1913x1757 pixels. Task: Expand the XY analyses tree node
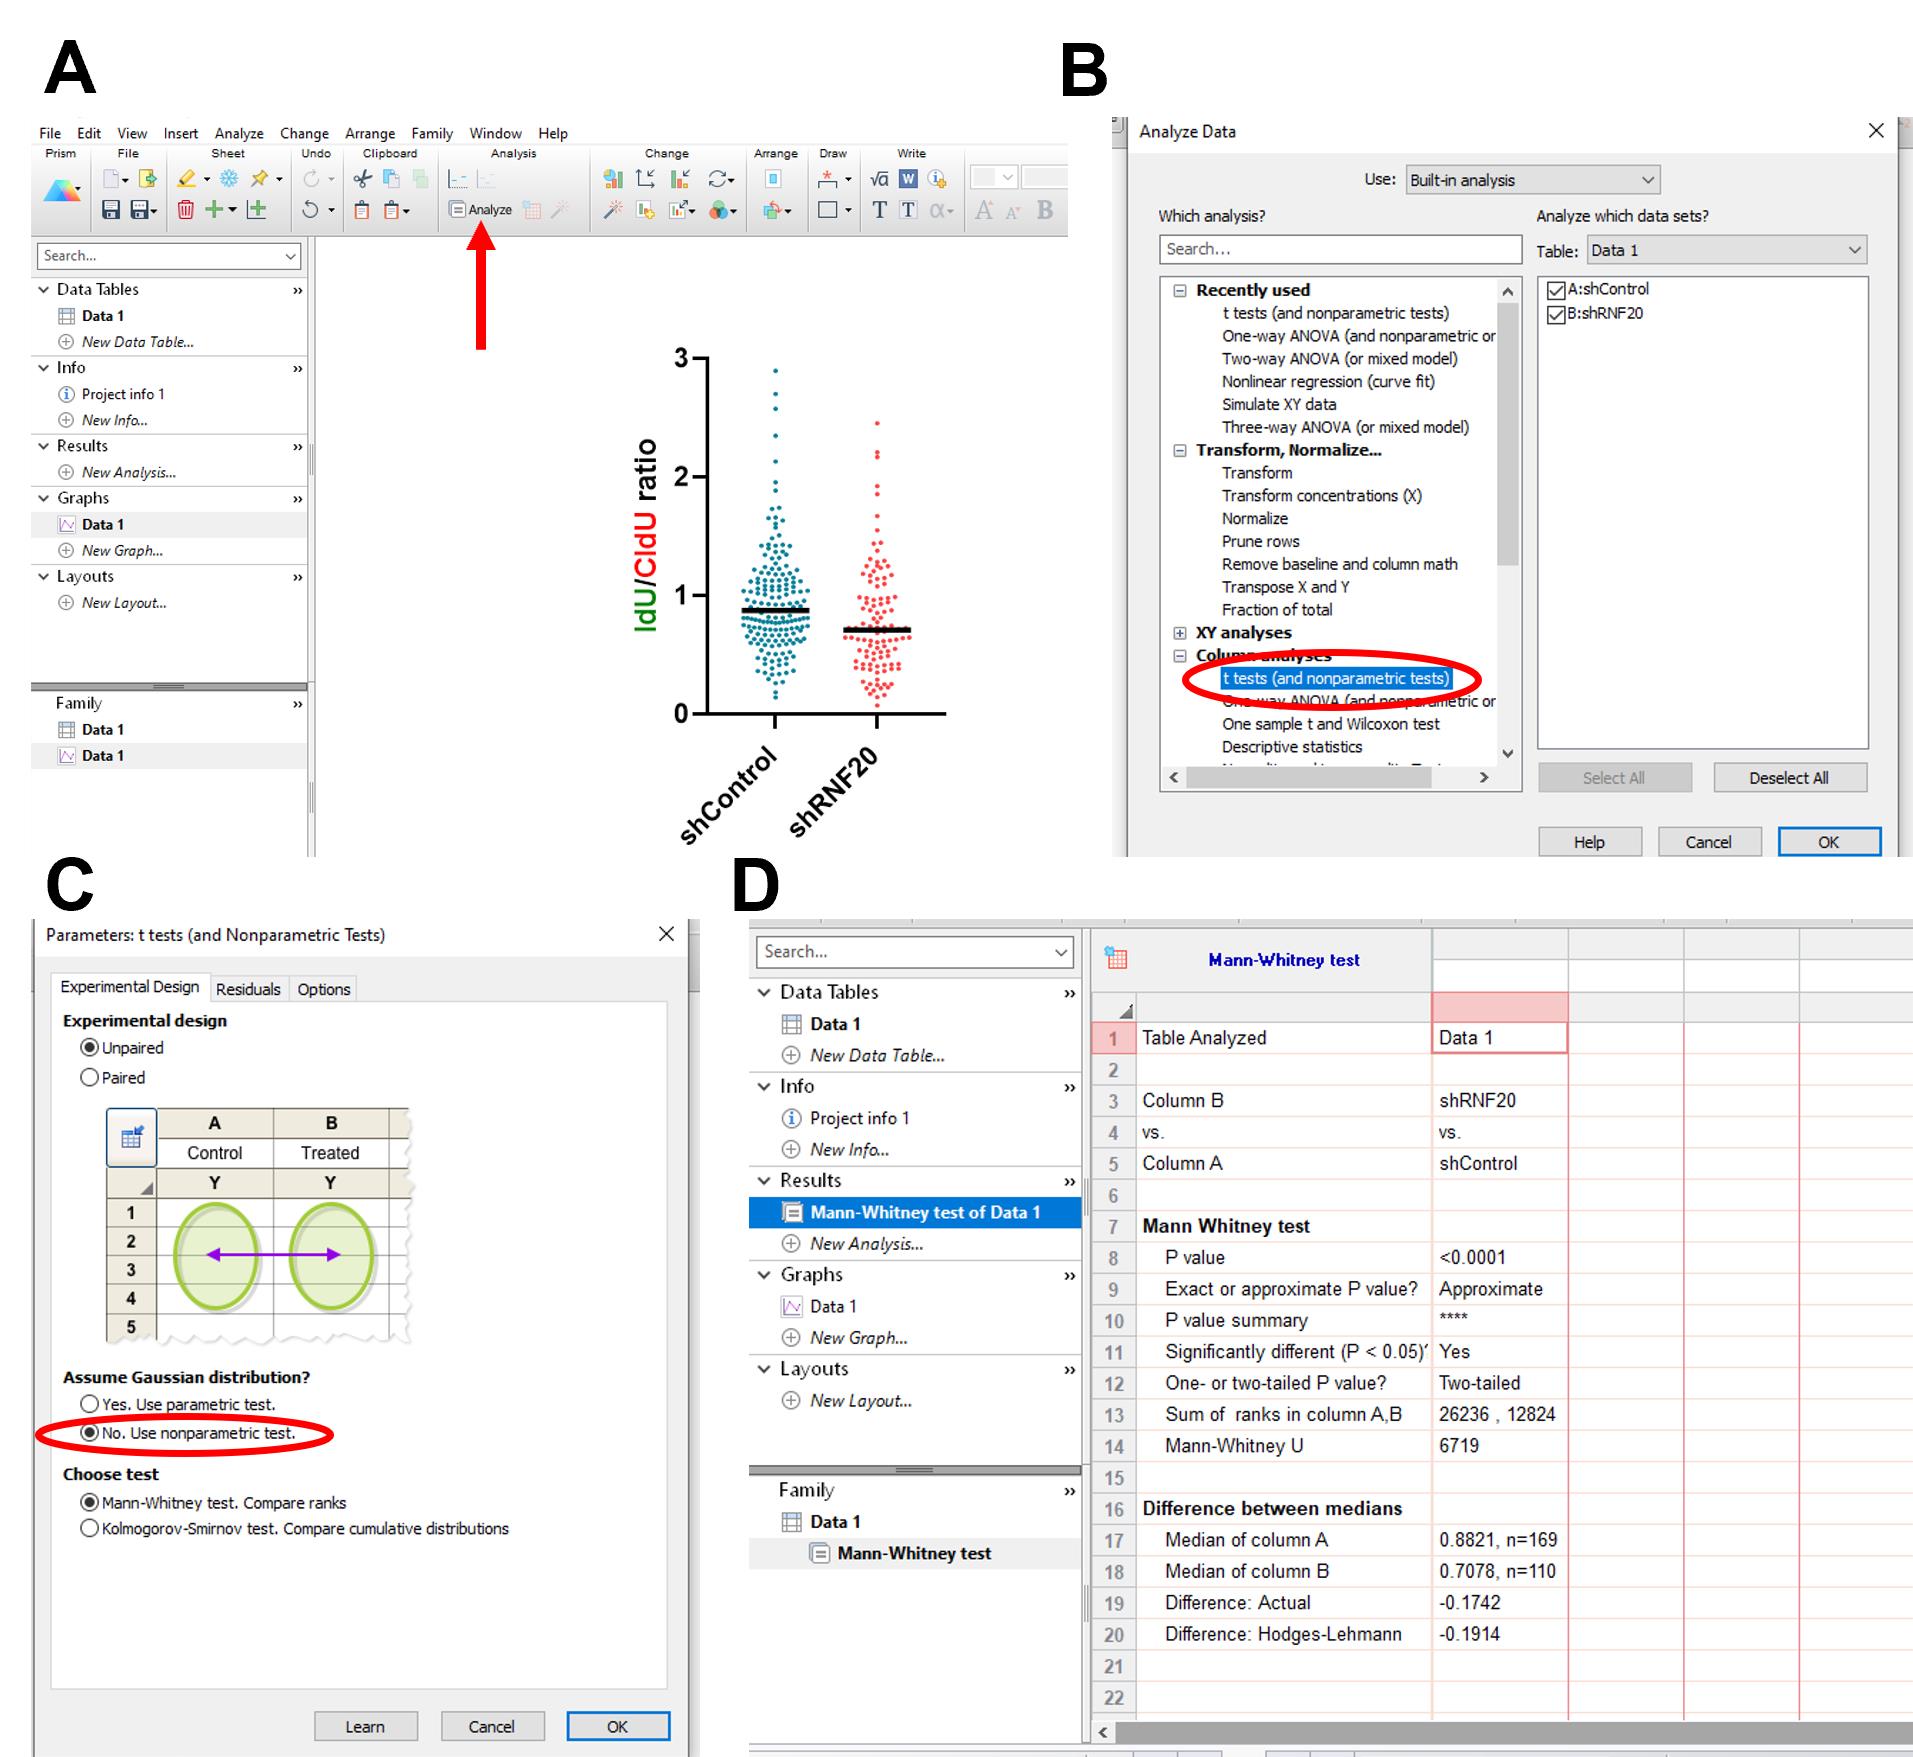[x=1180, y=633]
